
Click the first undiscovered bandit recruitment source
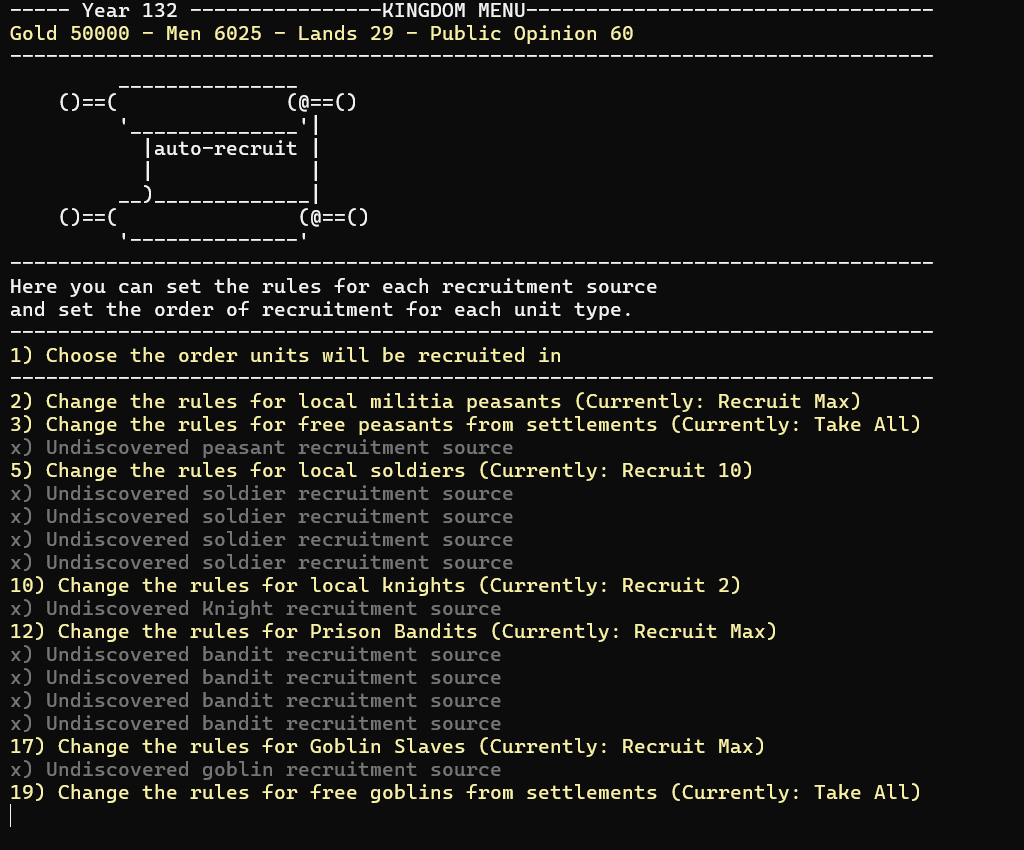point(255,655)
